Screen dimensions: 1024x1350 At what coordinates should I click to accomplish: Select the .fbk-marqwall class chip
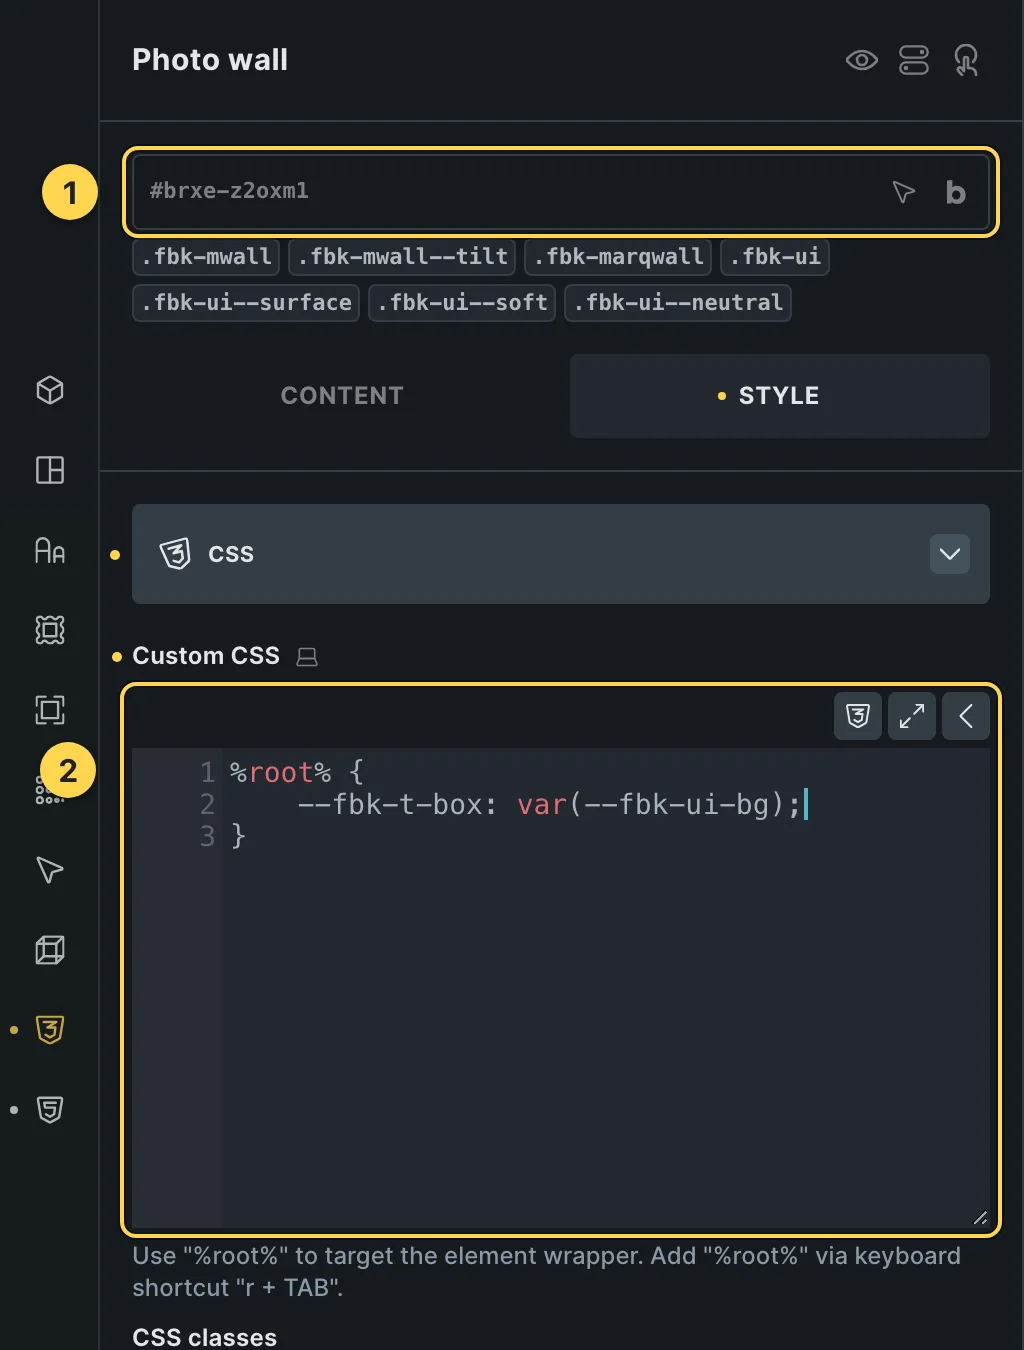618,257
